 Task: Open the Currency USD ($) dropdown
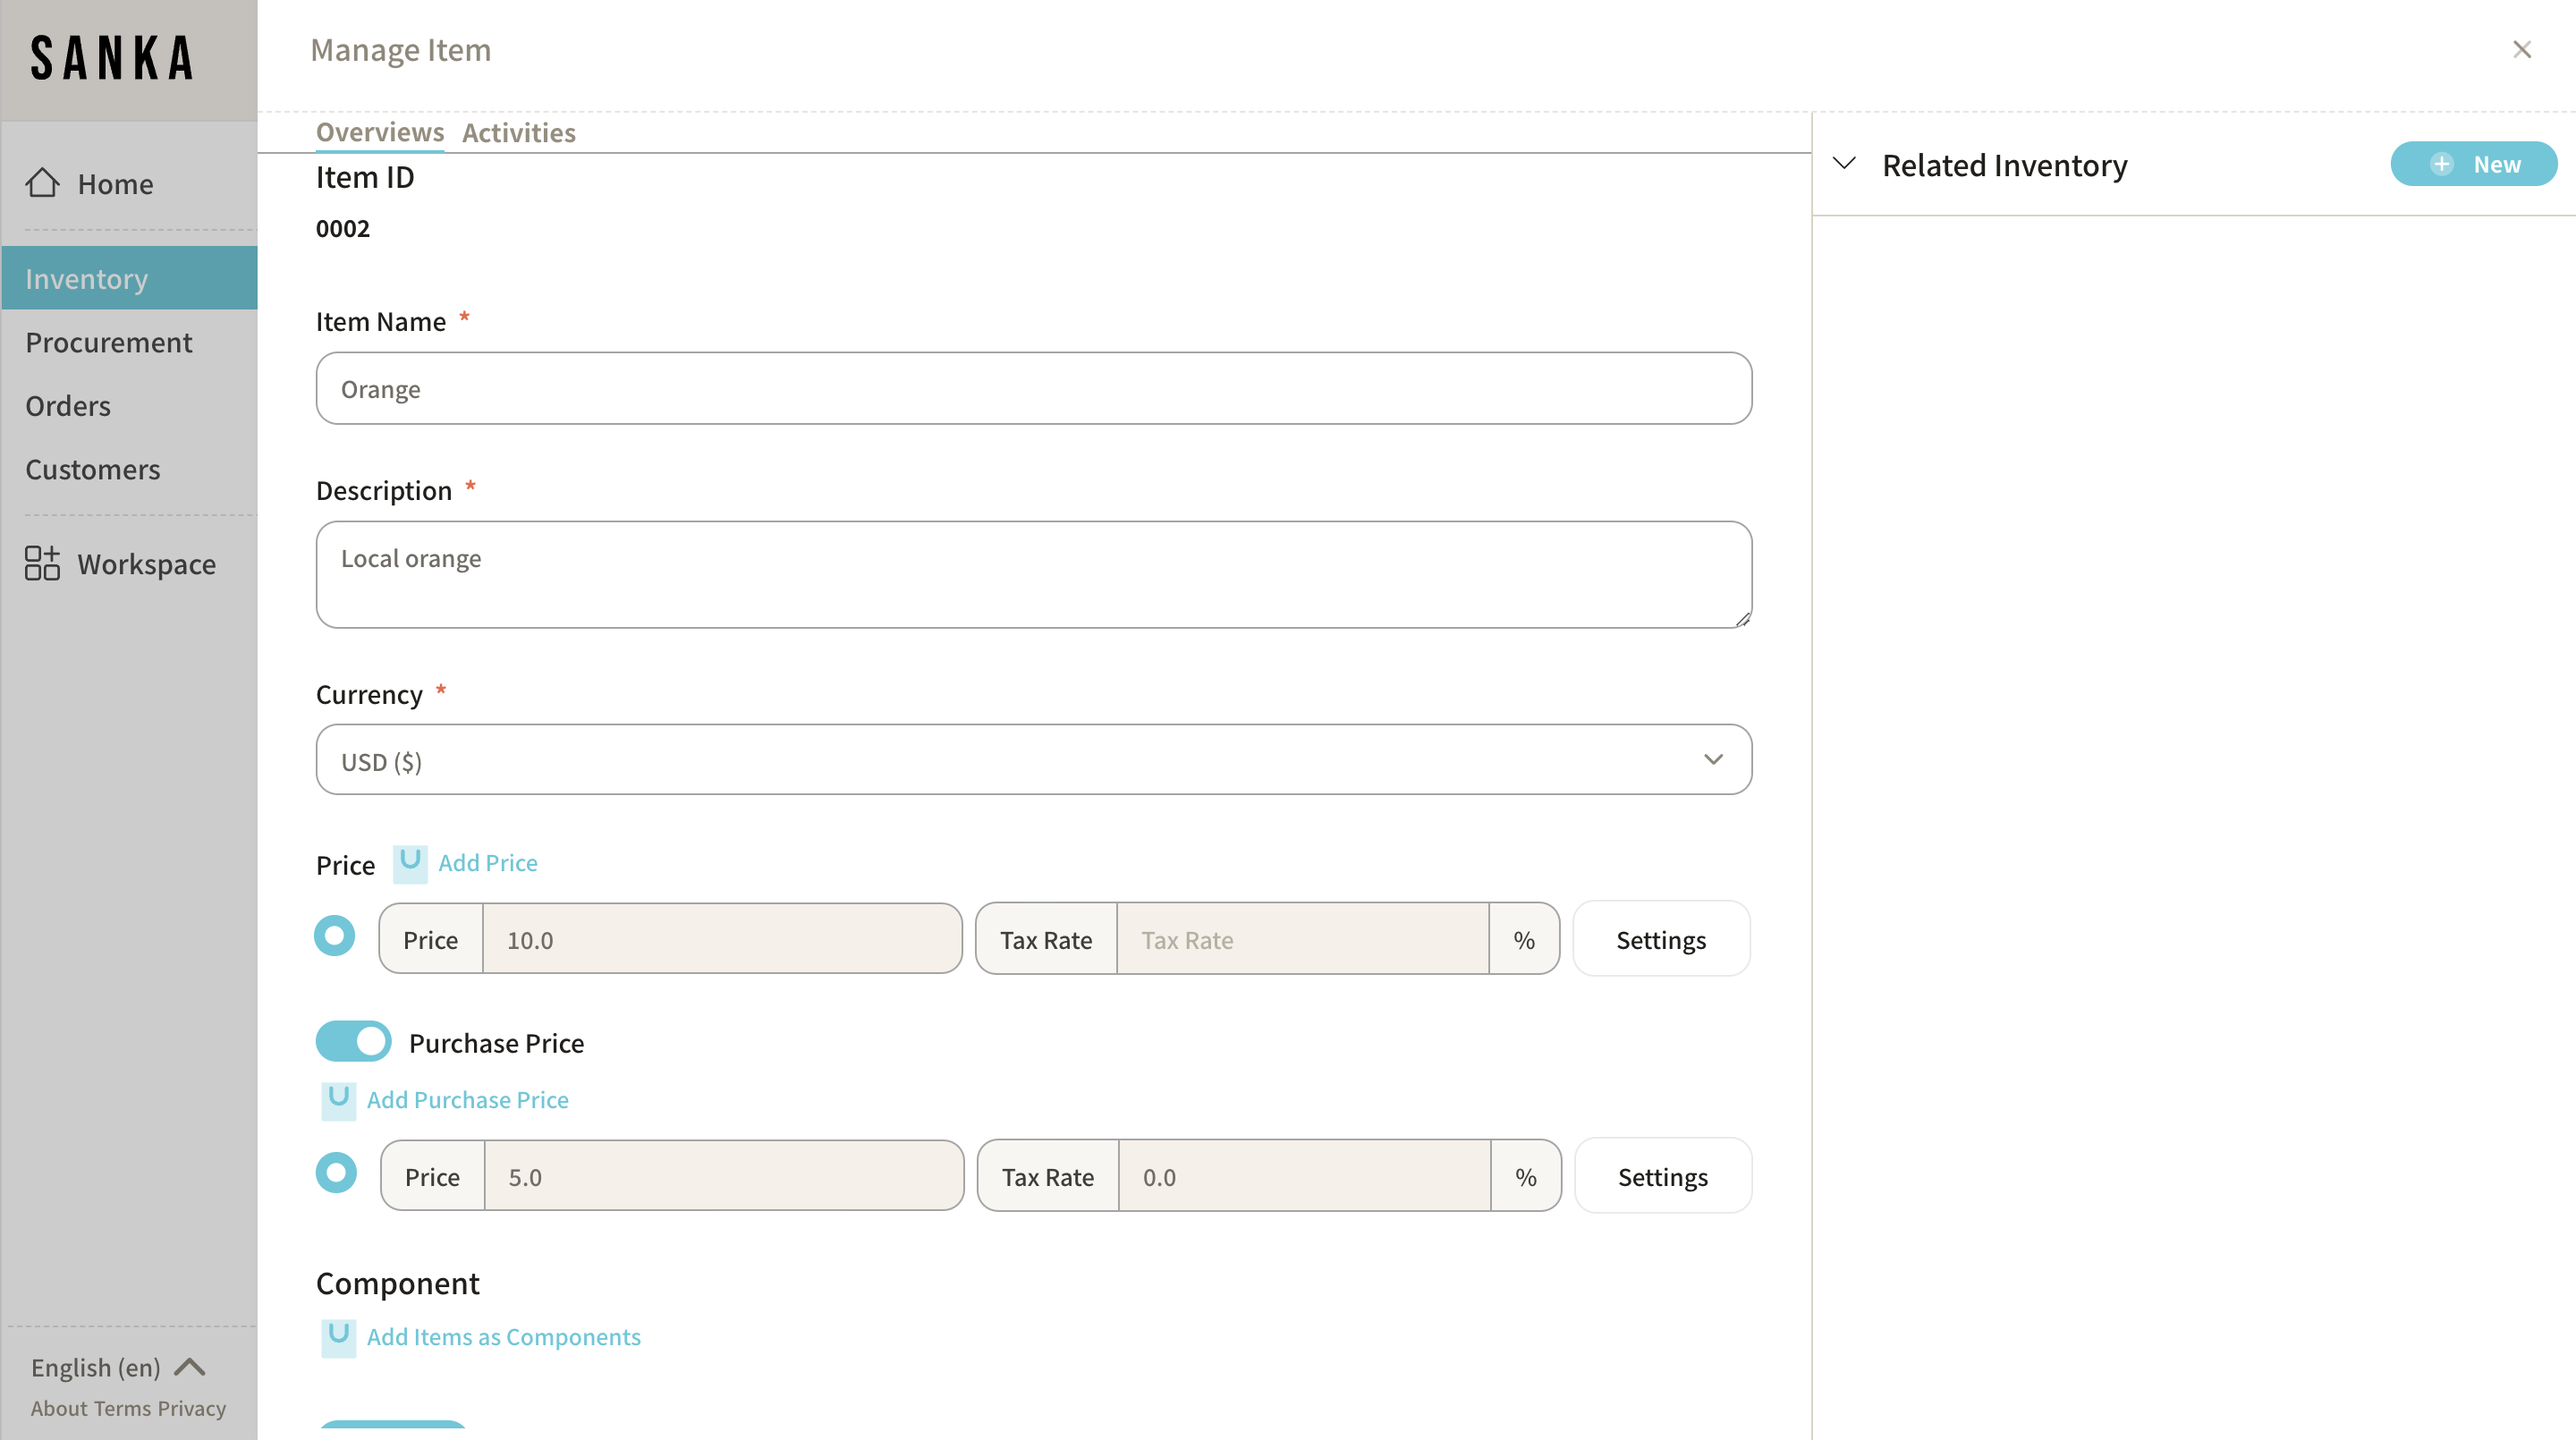[1033, 760]
